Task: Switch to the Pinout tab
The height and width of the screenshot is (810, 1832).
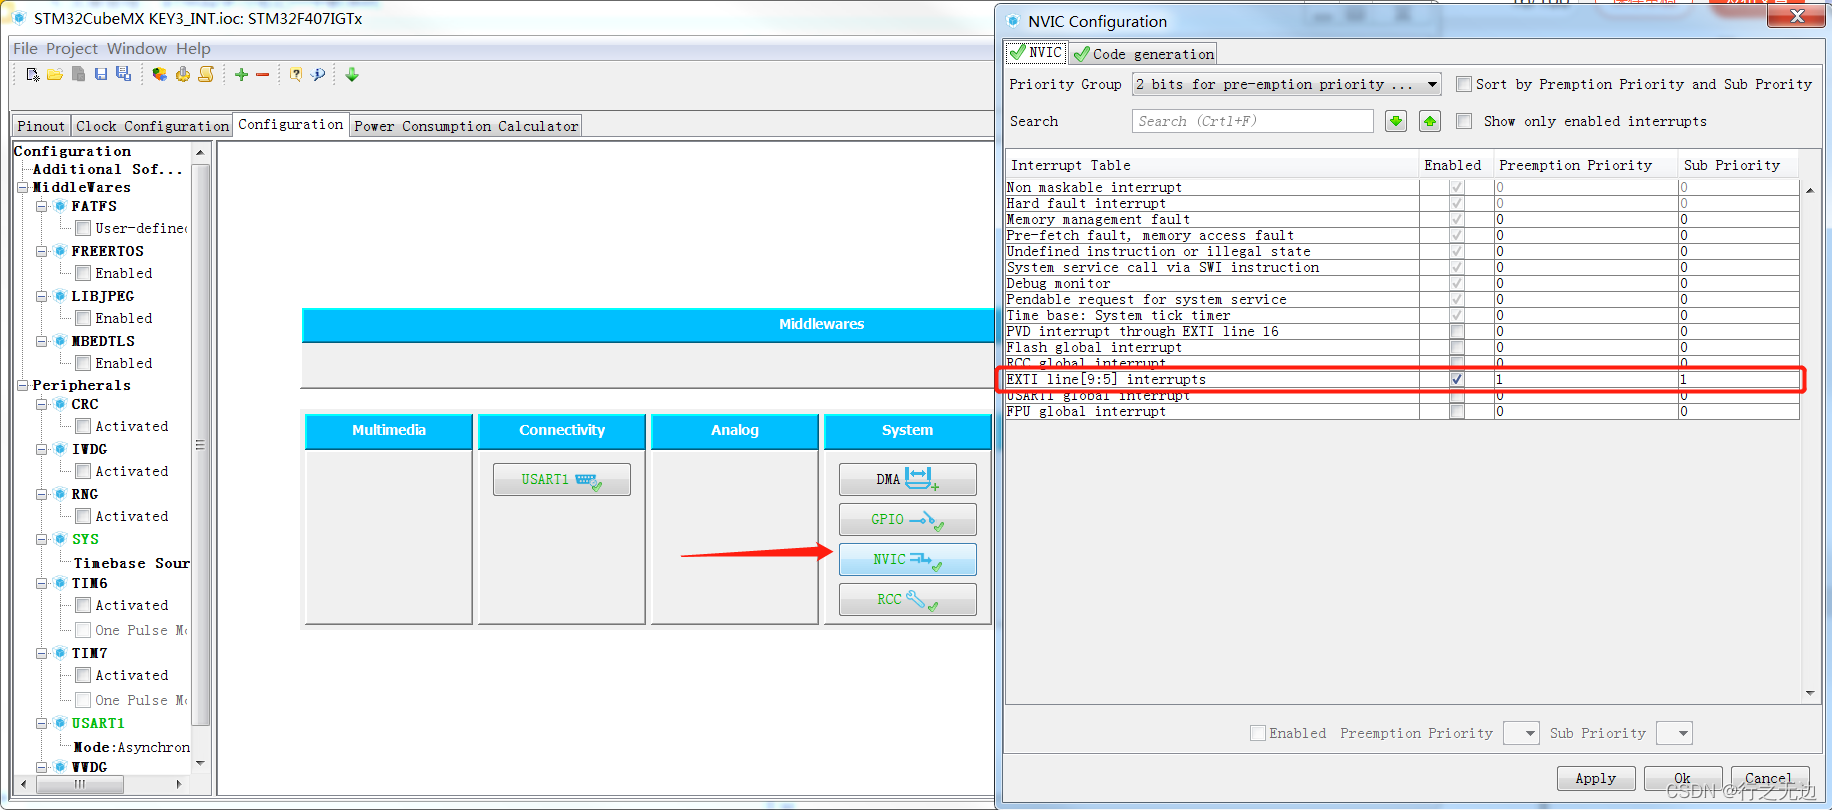Action: [x=41, y=126]
